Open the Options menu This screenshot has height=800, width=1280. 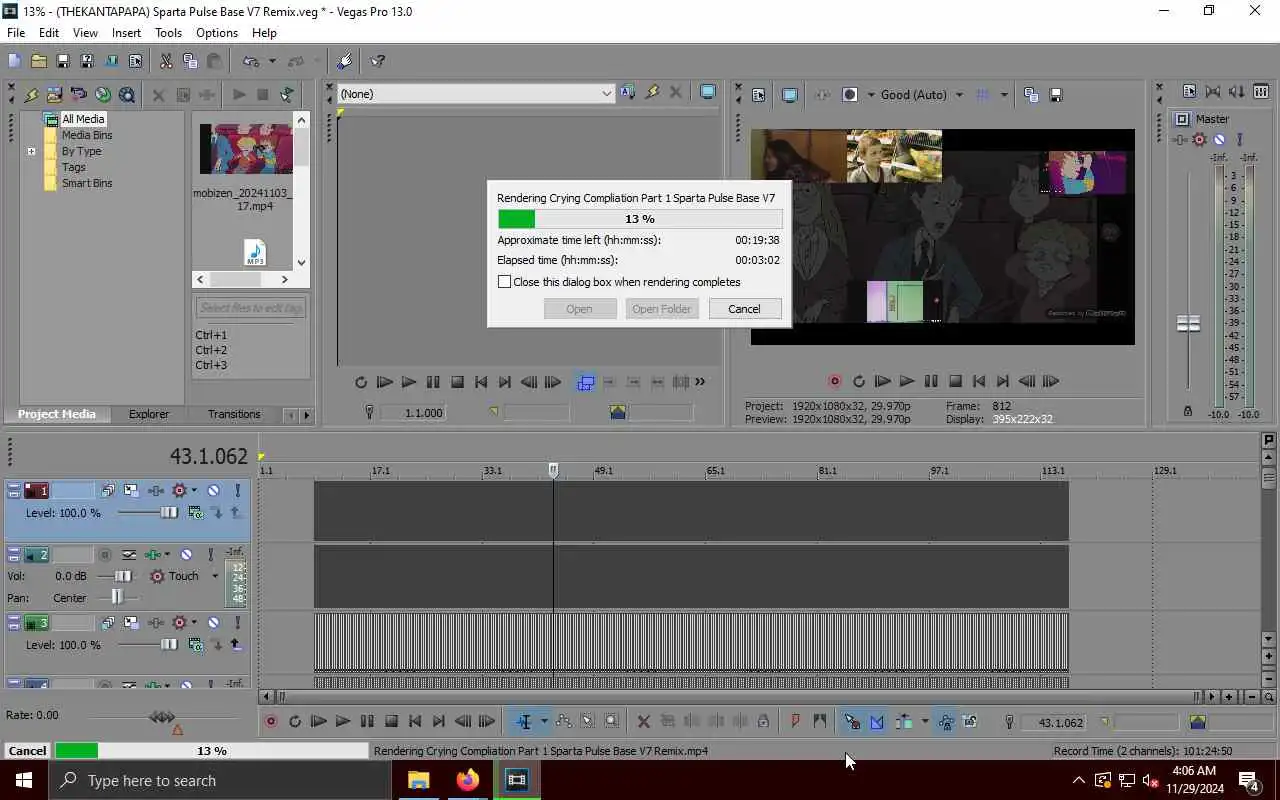(x=217, y=33)
